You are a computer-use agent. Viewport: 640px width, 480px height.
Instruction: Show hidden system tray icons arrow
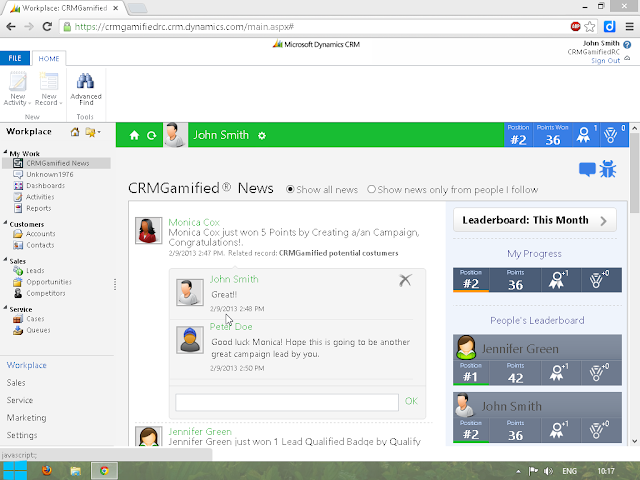pyautogui.click(x=518, y=471)
